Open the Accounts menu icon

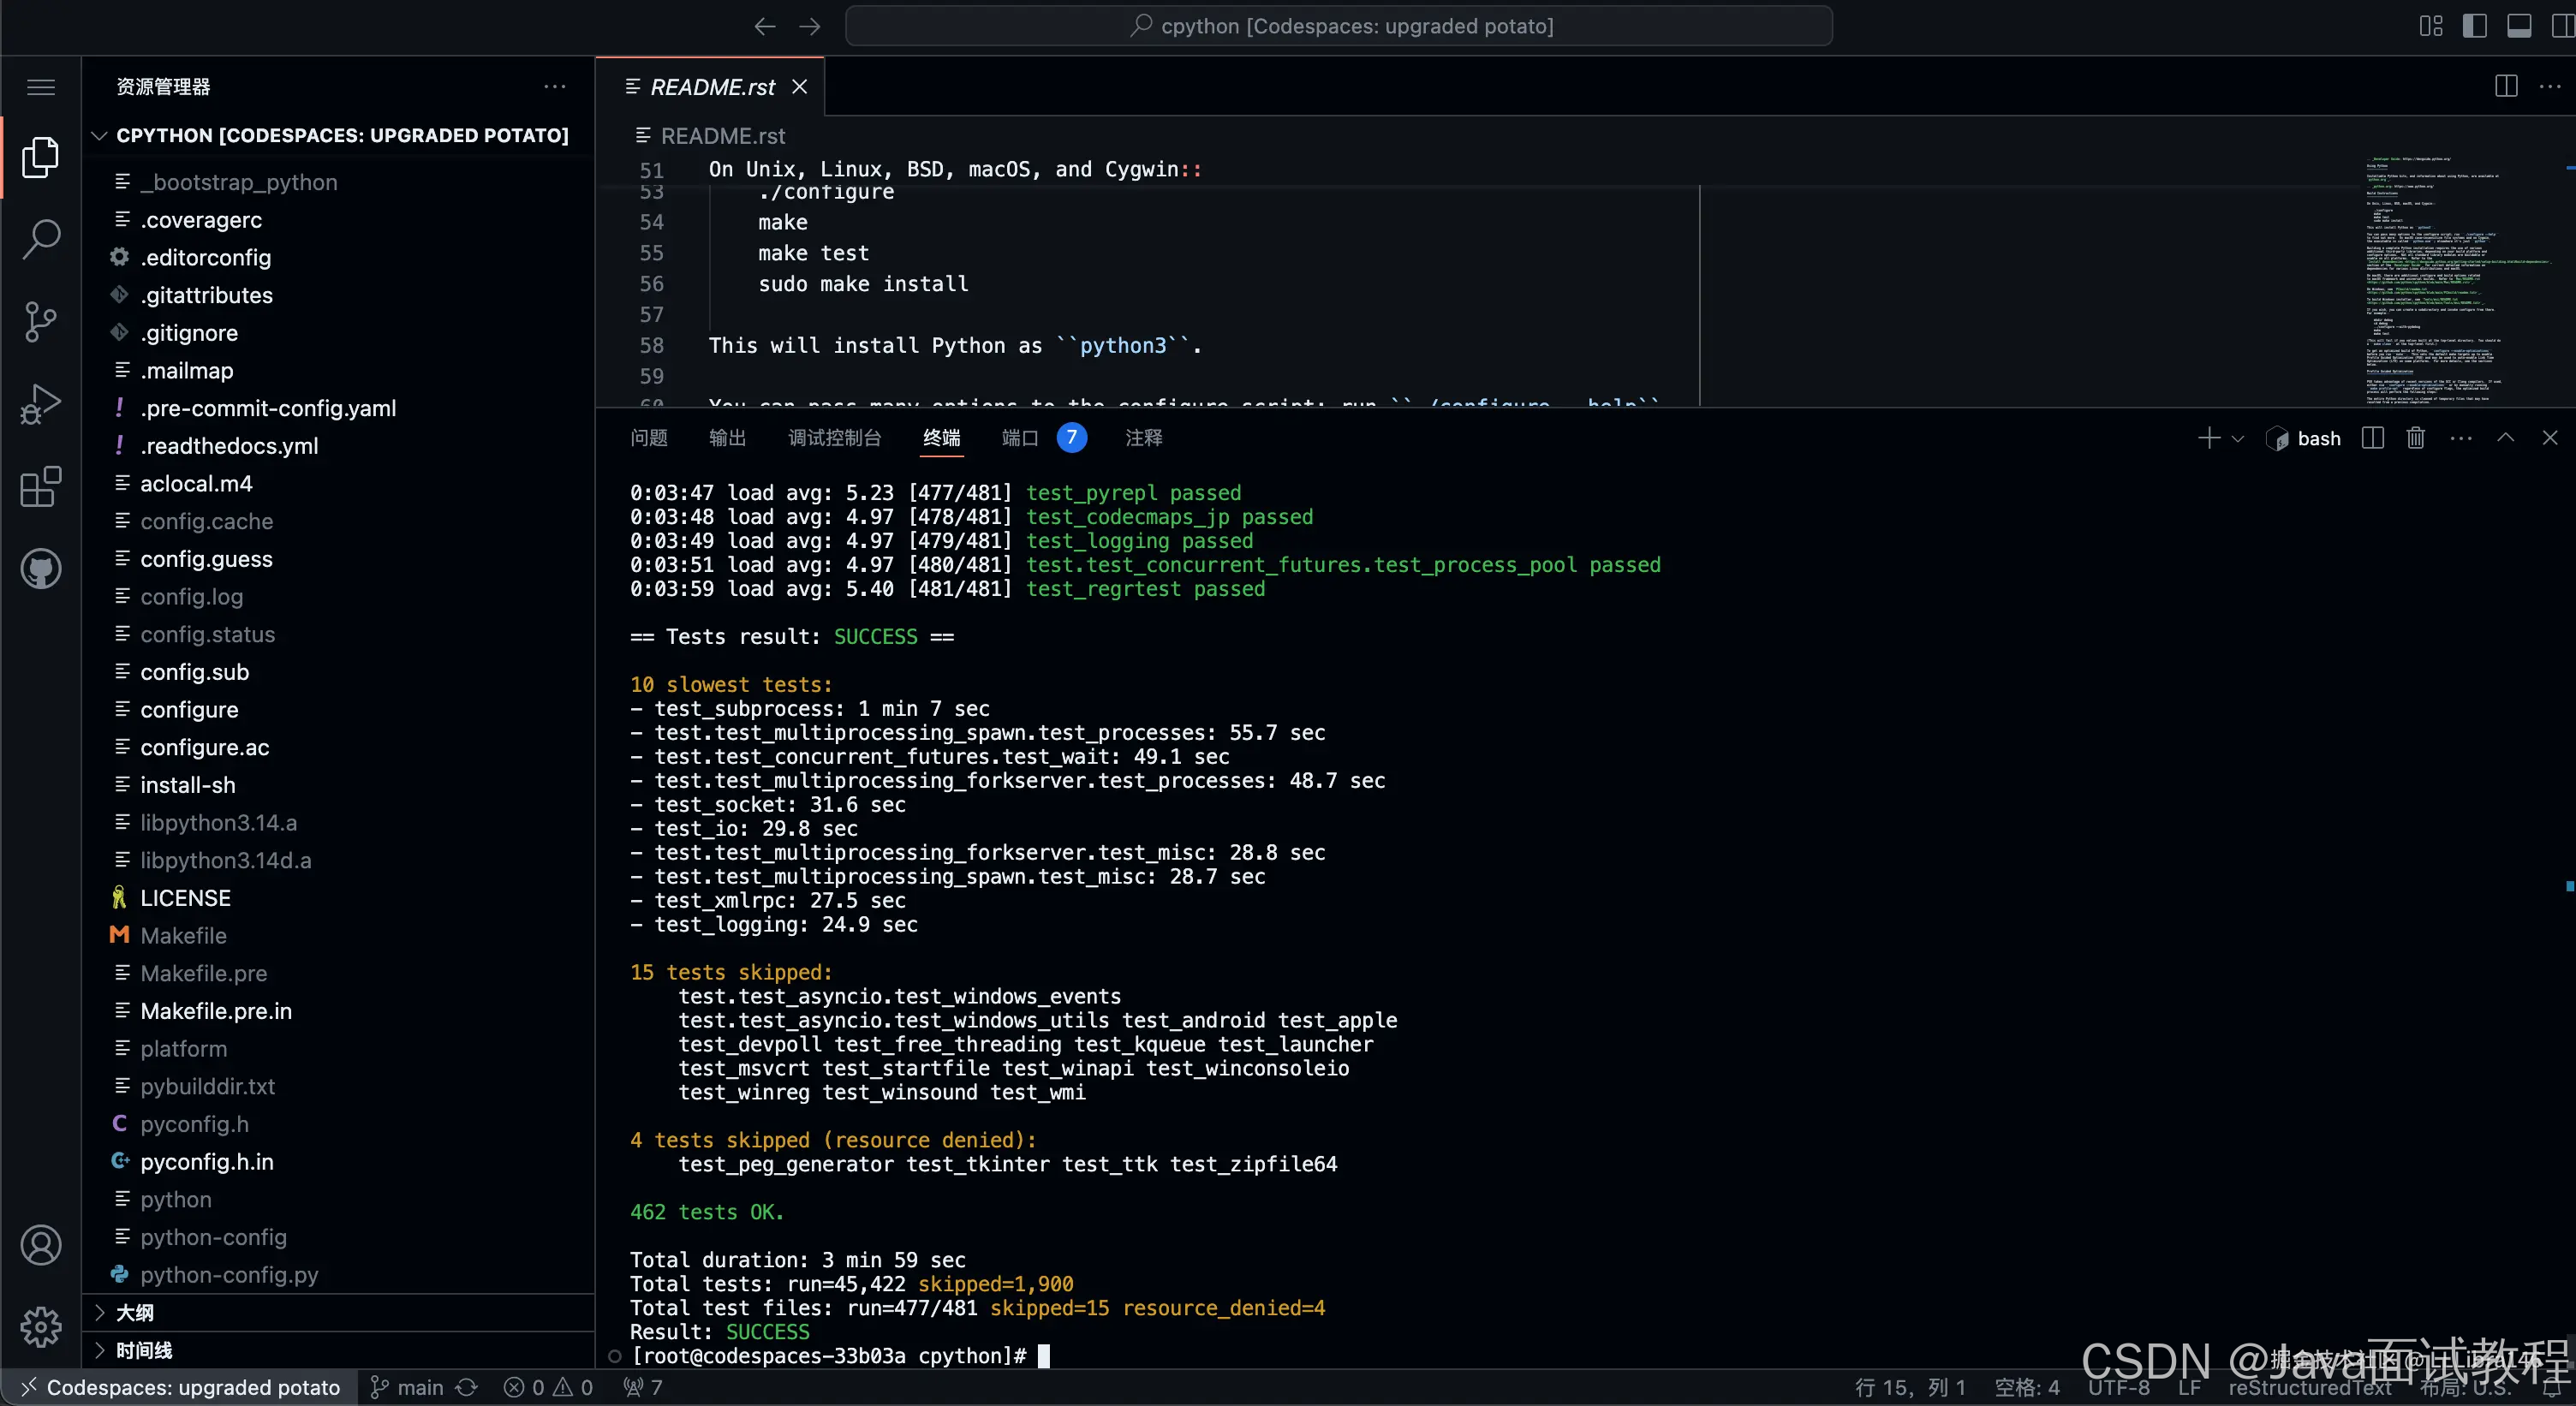coord(41,1245)
